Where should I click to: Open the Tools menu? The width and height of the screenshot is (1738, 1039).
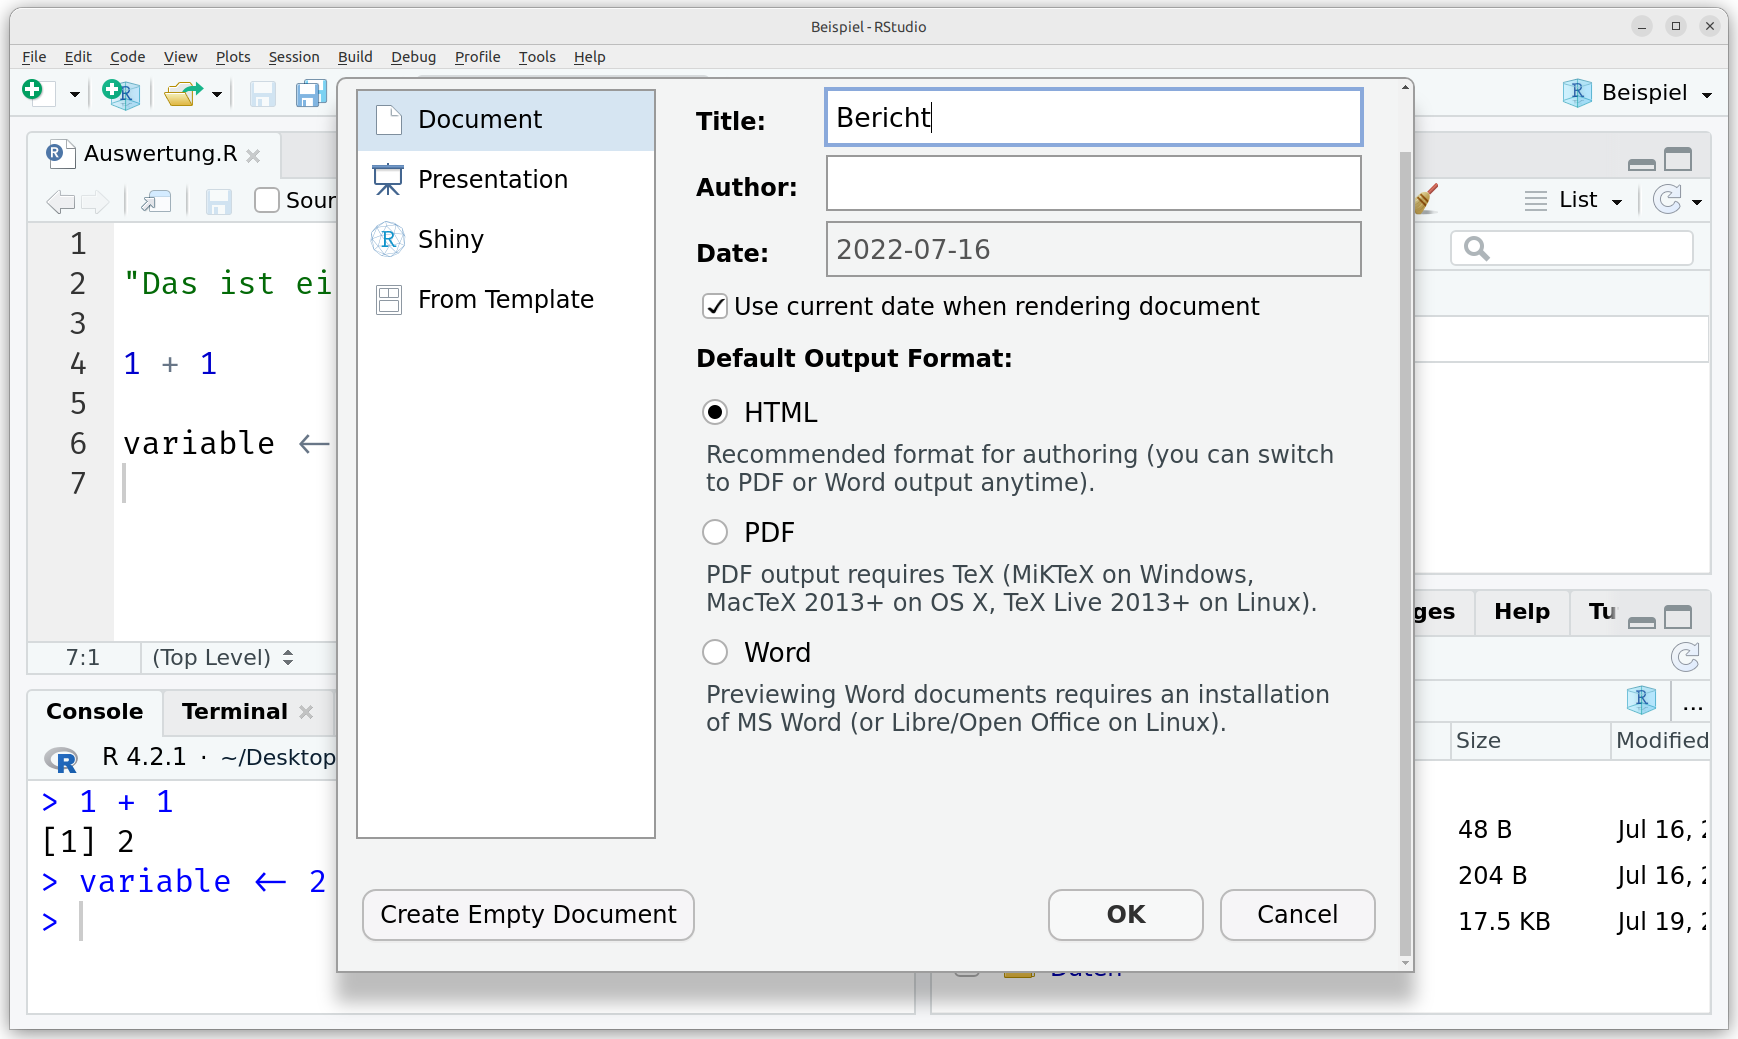pos(537,57)
